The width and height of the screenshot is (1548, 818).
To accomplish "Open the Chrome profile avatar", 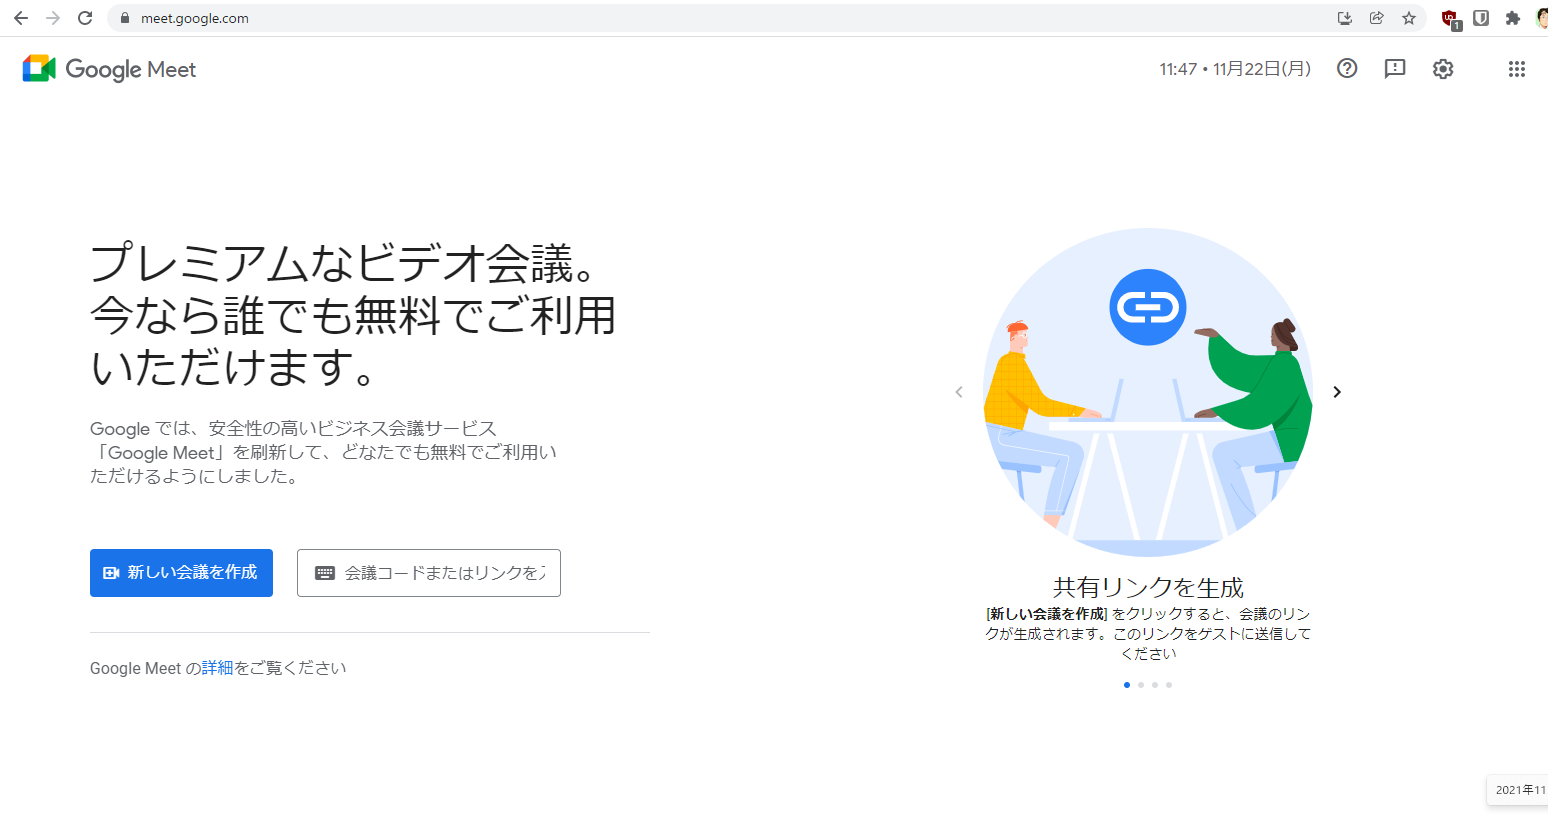I will point(1542,18).
